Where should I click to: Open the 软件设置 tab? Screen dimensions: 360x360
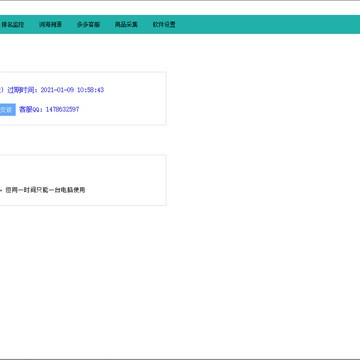164,24
